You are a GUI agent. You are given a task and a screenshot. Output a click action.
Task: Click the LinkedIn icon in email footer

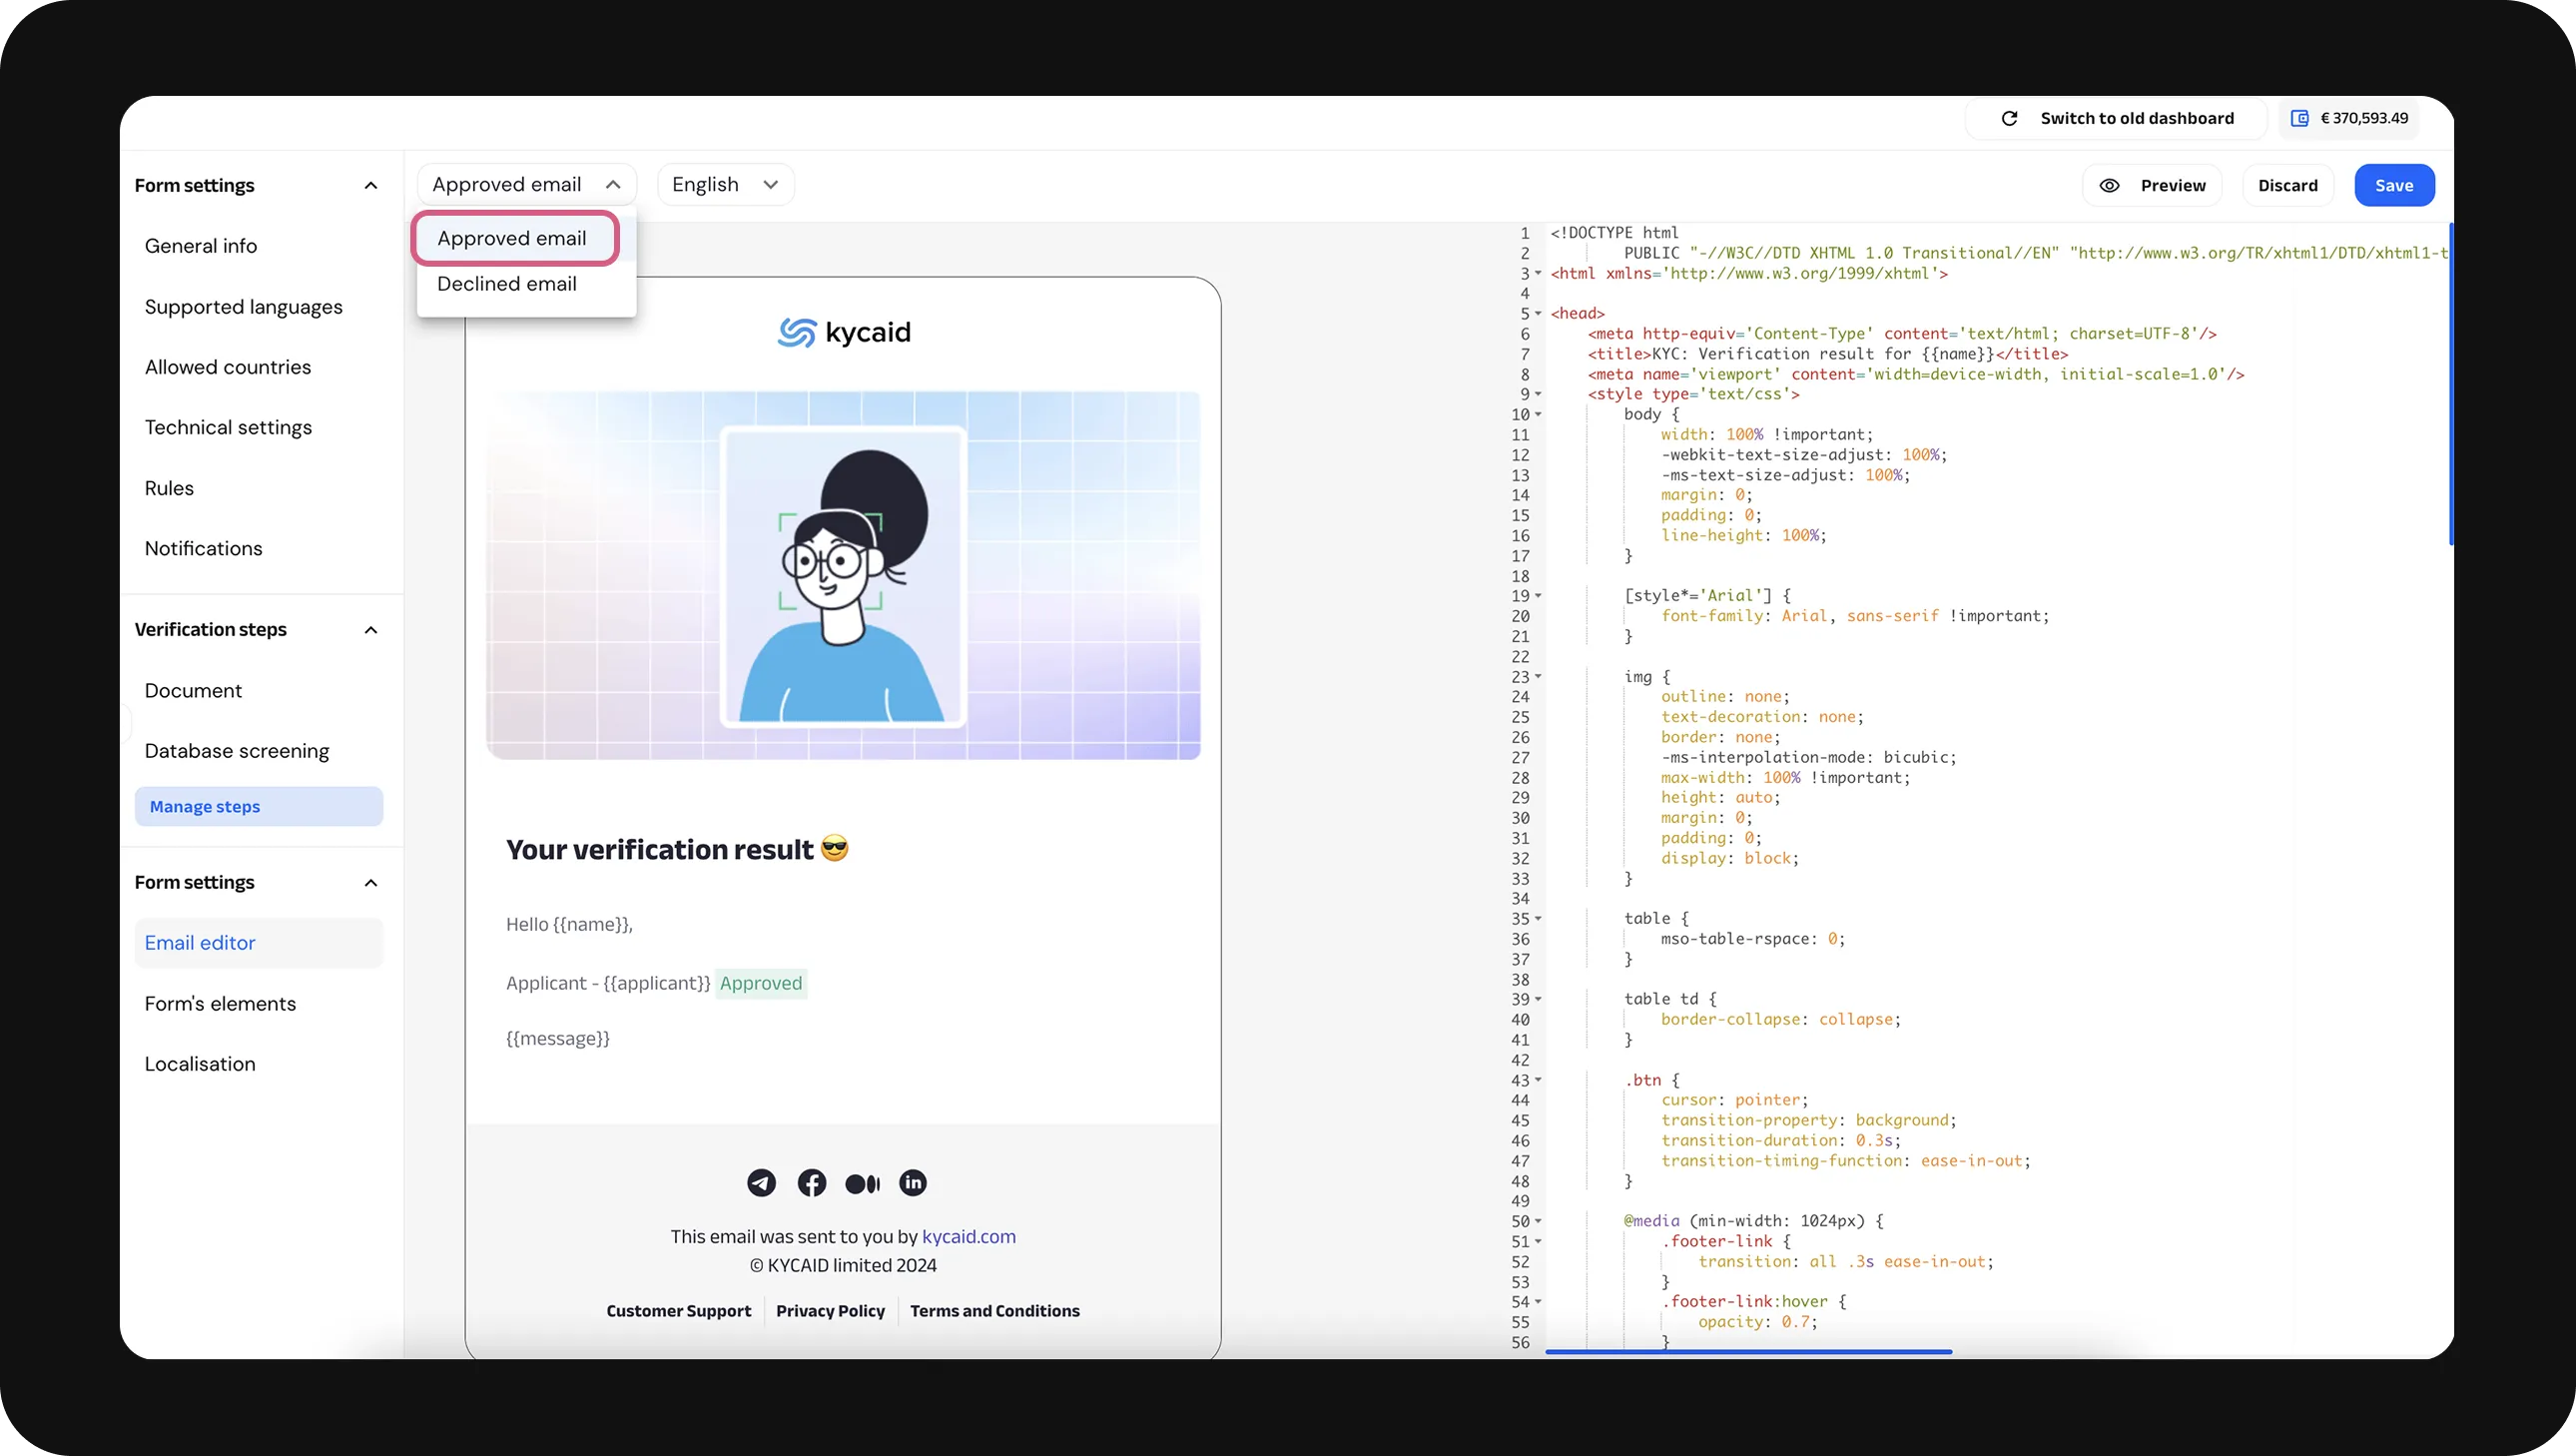[x=912, y=1183]
